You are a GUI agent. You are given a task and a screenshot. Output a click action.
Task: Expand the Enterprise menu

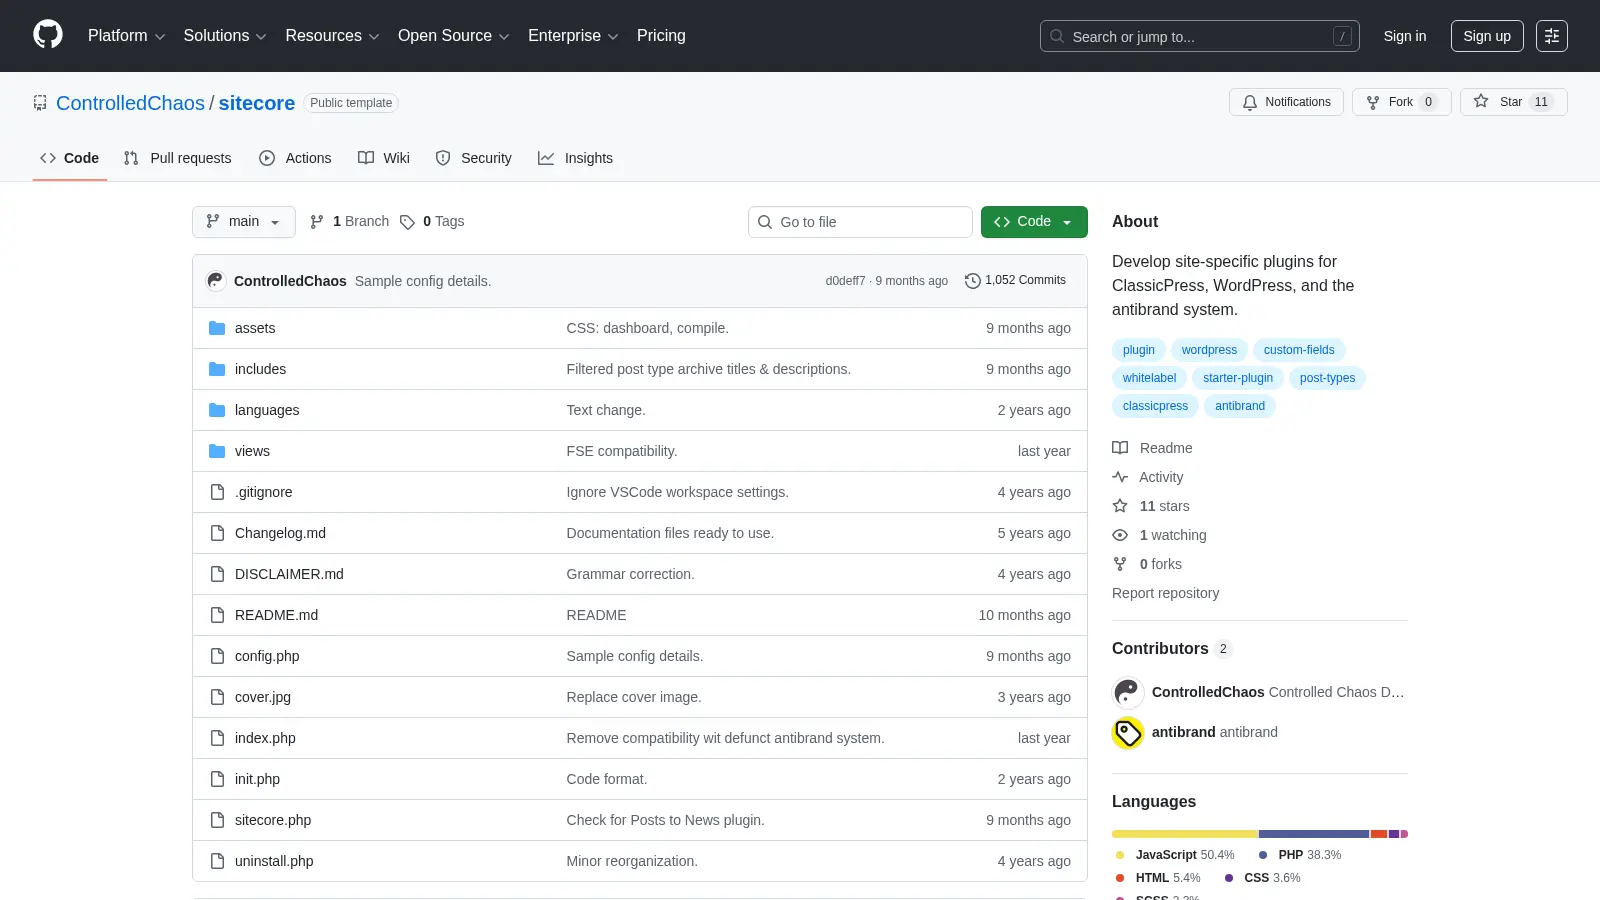coord(573,36)
